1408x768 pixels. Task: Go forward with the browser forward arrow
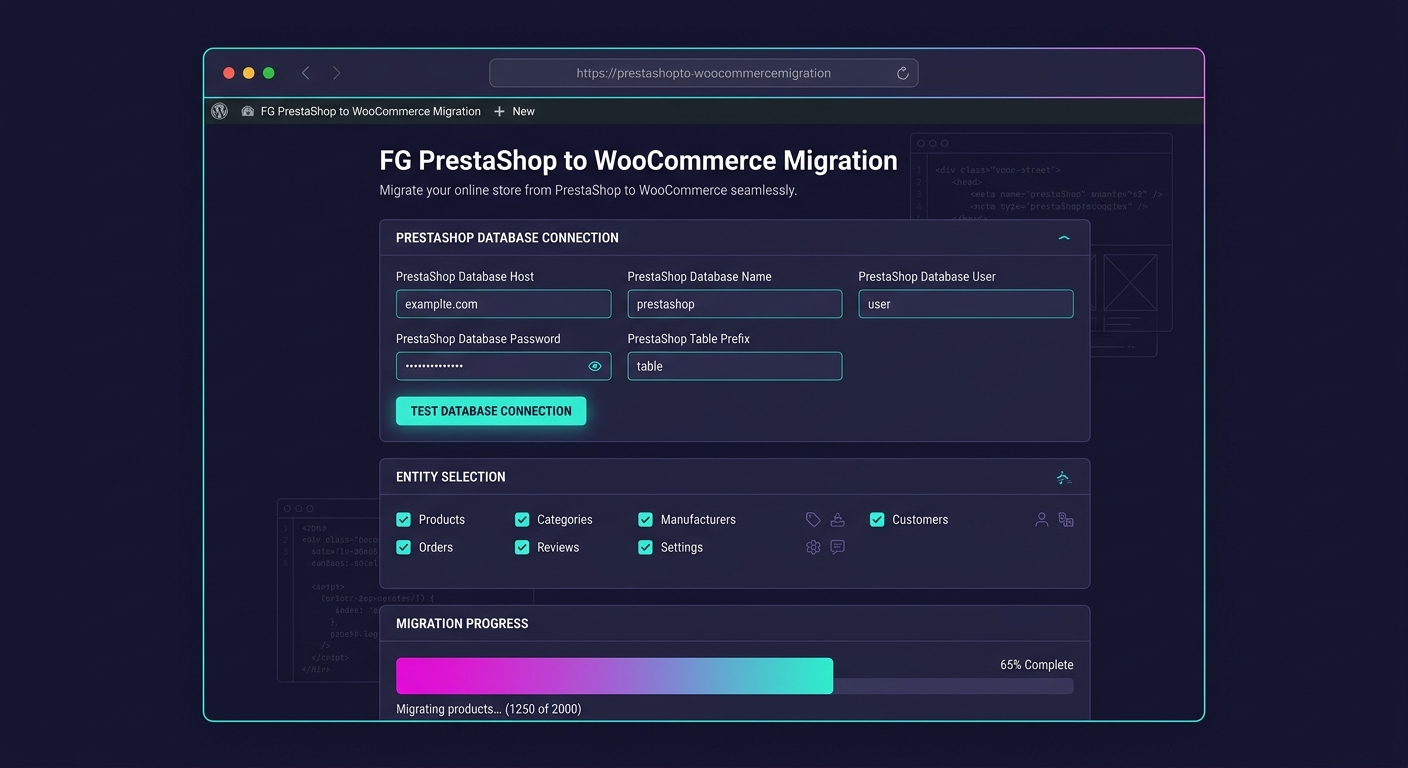[337, 73]
